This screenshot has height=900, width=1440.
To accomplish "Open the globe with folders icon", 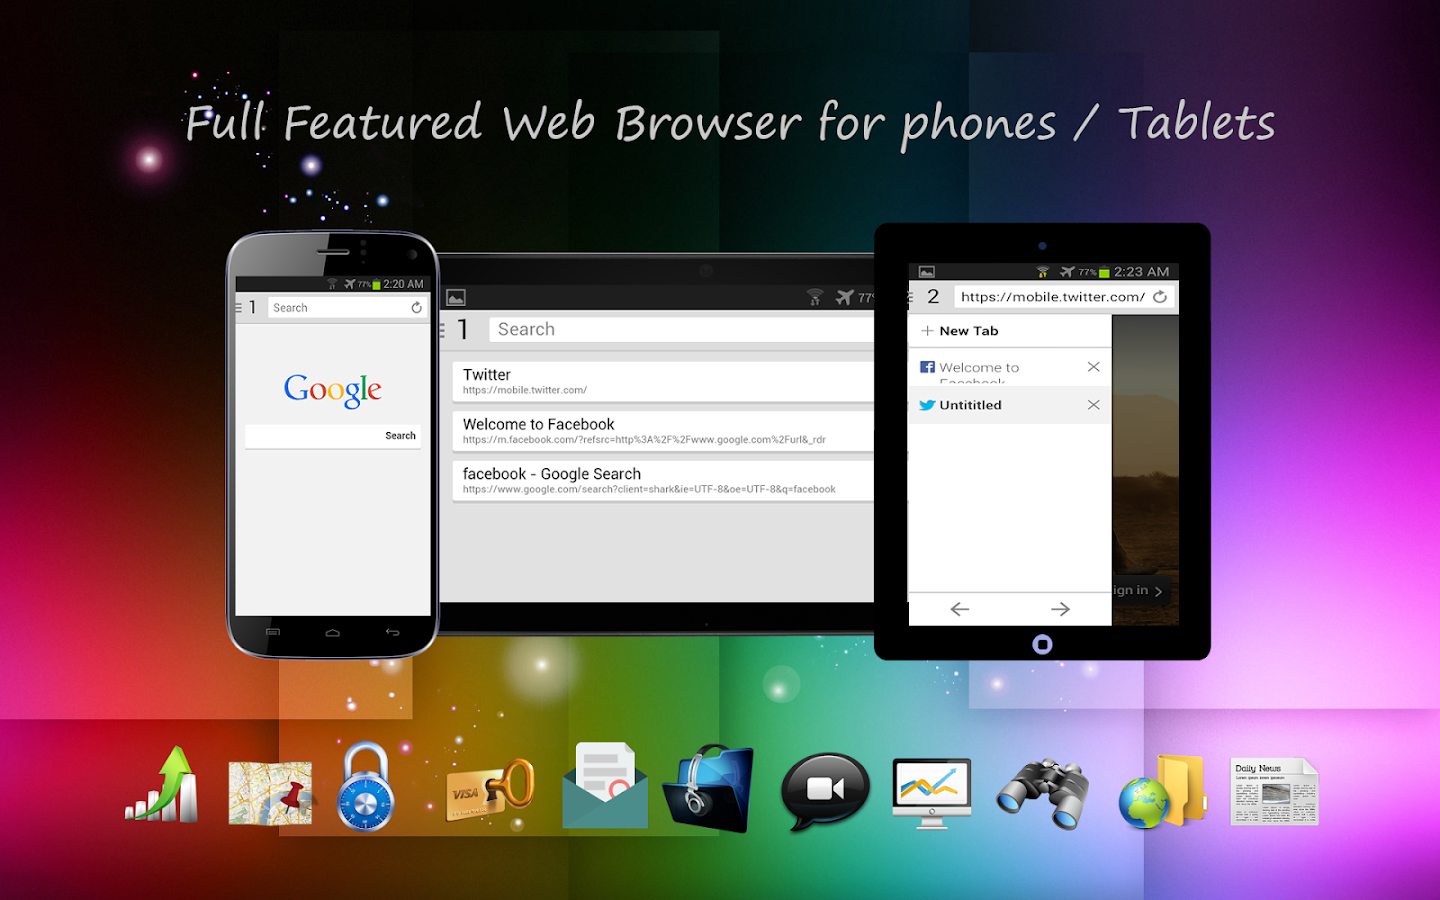I will [x=1162, y=792].
